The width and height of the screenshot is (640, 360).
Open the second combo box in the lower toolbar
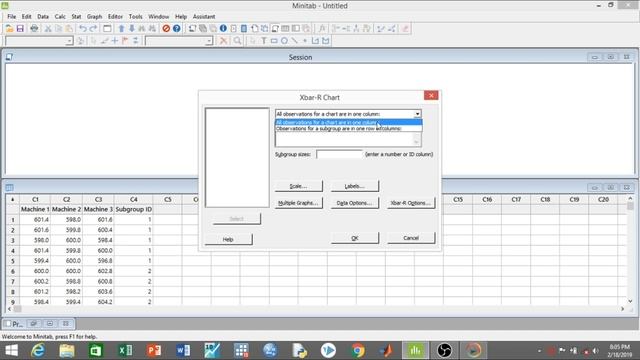coord(179,41)
